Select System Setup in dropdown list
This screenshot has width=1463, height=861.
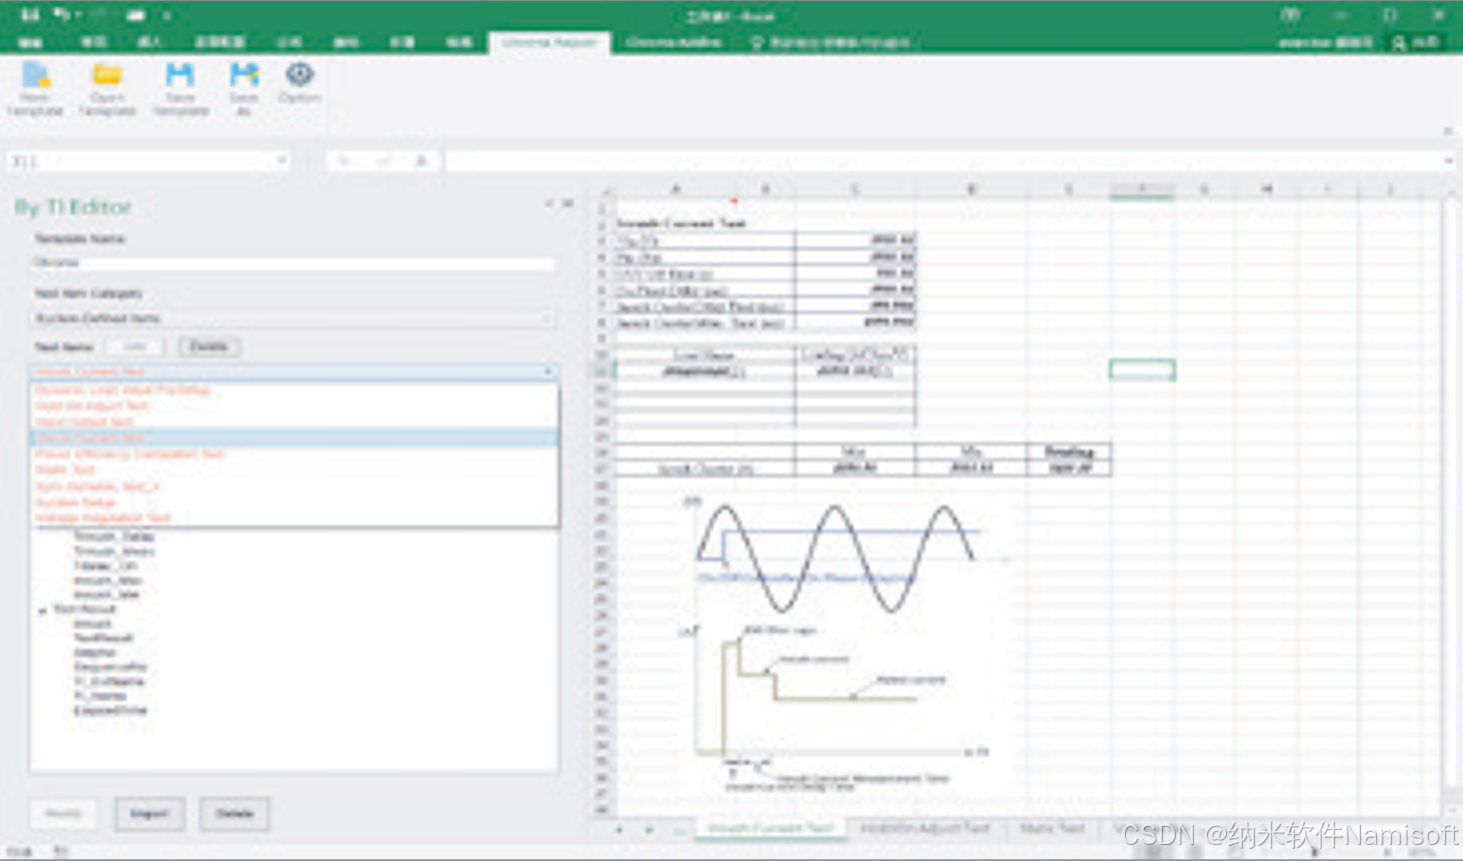(293, 502)
